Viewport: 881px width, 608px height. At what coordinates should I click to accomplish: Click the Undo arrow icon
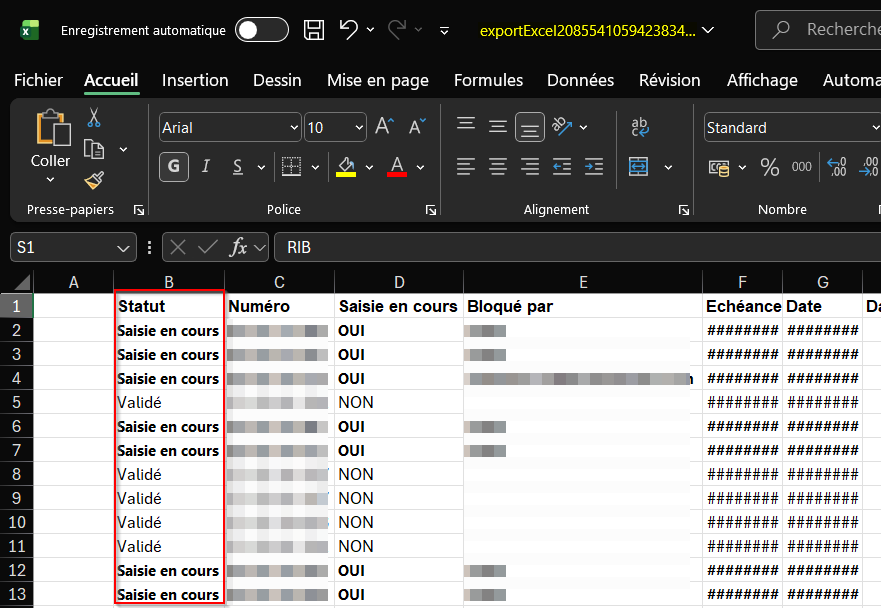click(348, 30)
